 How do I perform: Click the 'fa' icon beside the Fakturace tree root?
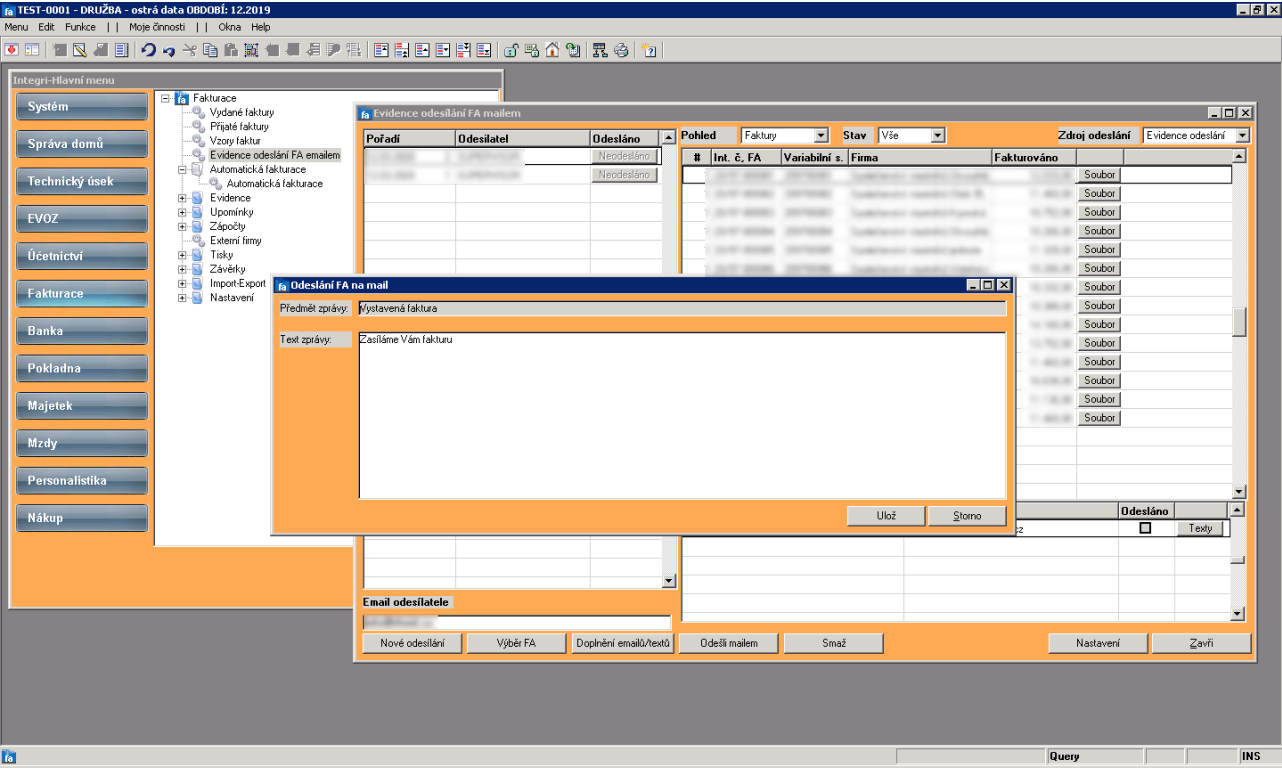click(x=181, y=99)
